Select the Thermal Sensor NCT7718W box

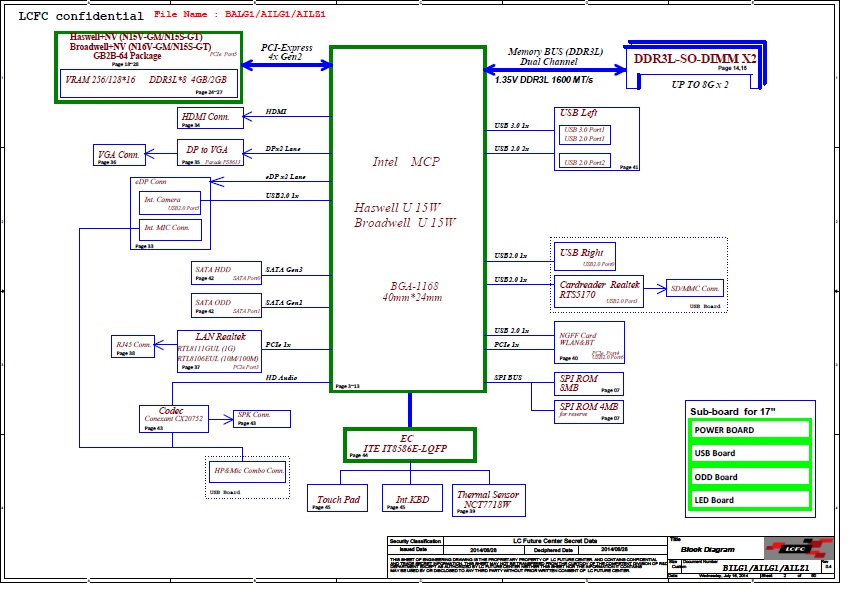[x=488, y=500]
